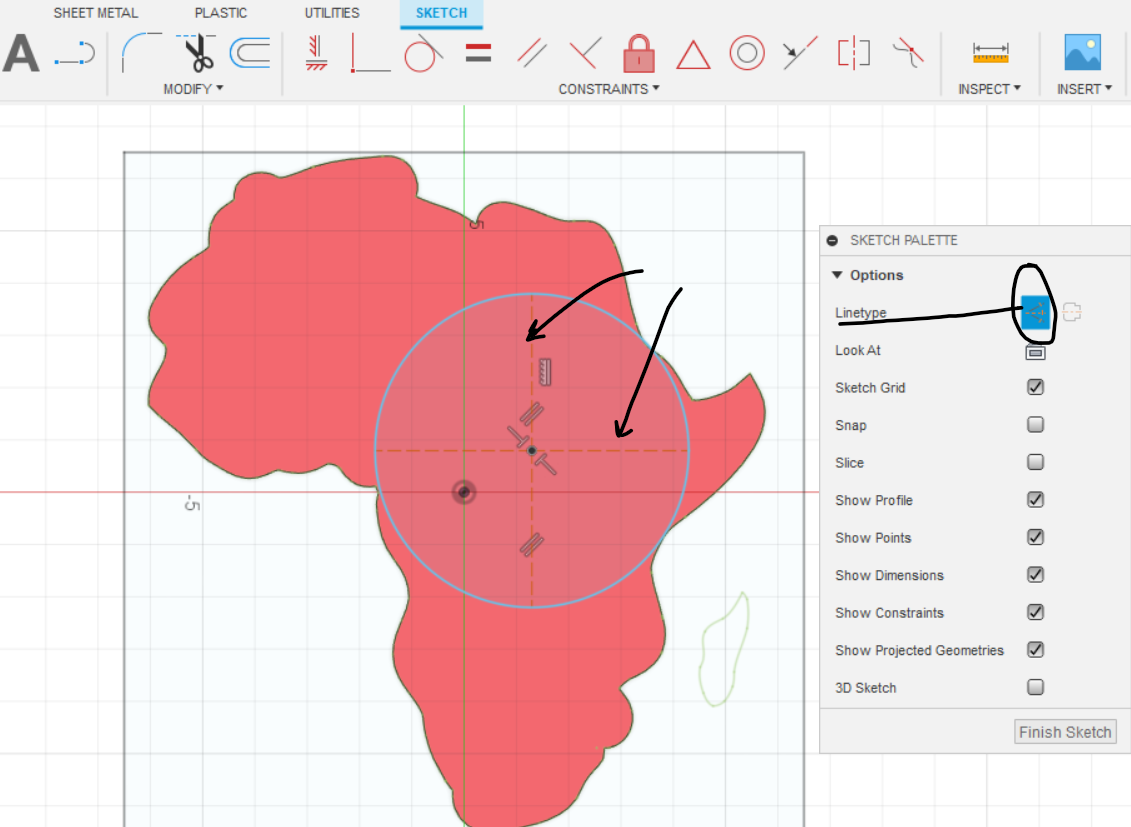The image size is (1131, 827).
Task: Toggle Centerline linetype button
Action: pos(1072,312)
